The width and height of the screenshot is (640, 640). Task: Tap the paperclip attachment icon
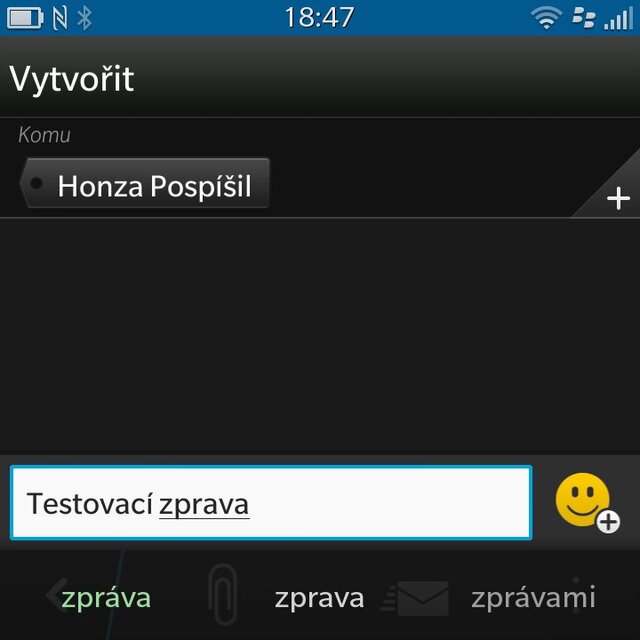pos(222,595)
